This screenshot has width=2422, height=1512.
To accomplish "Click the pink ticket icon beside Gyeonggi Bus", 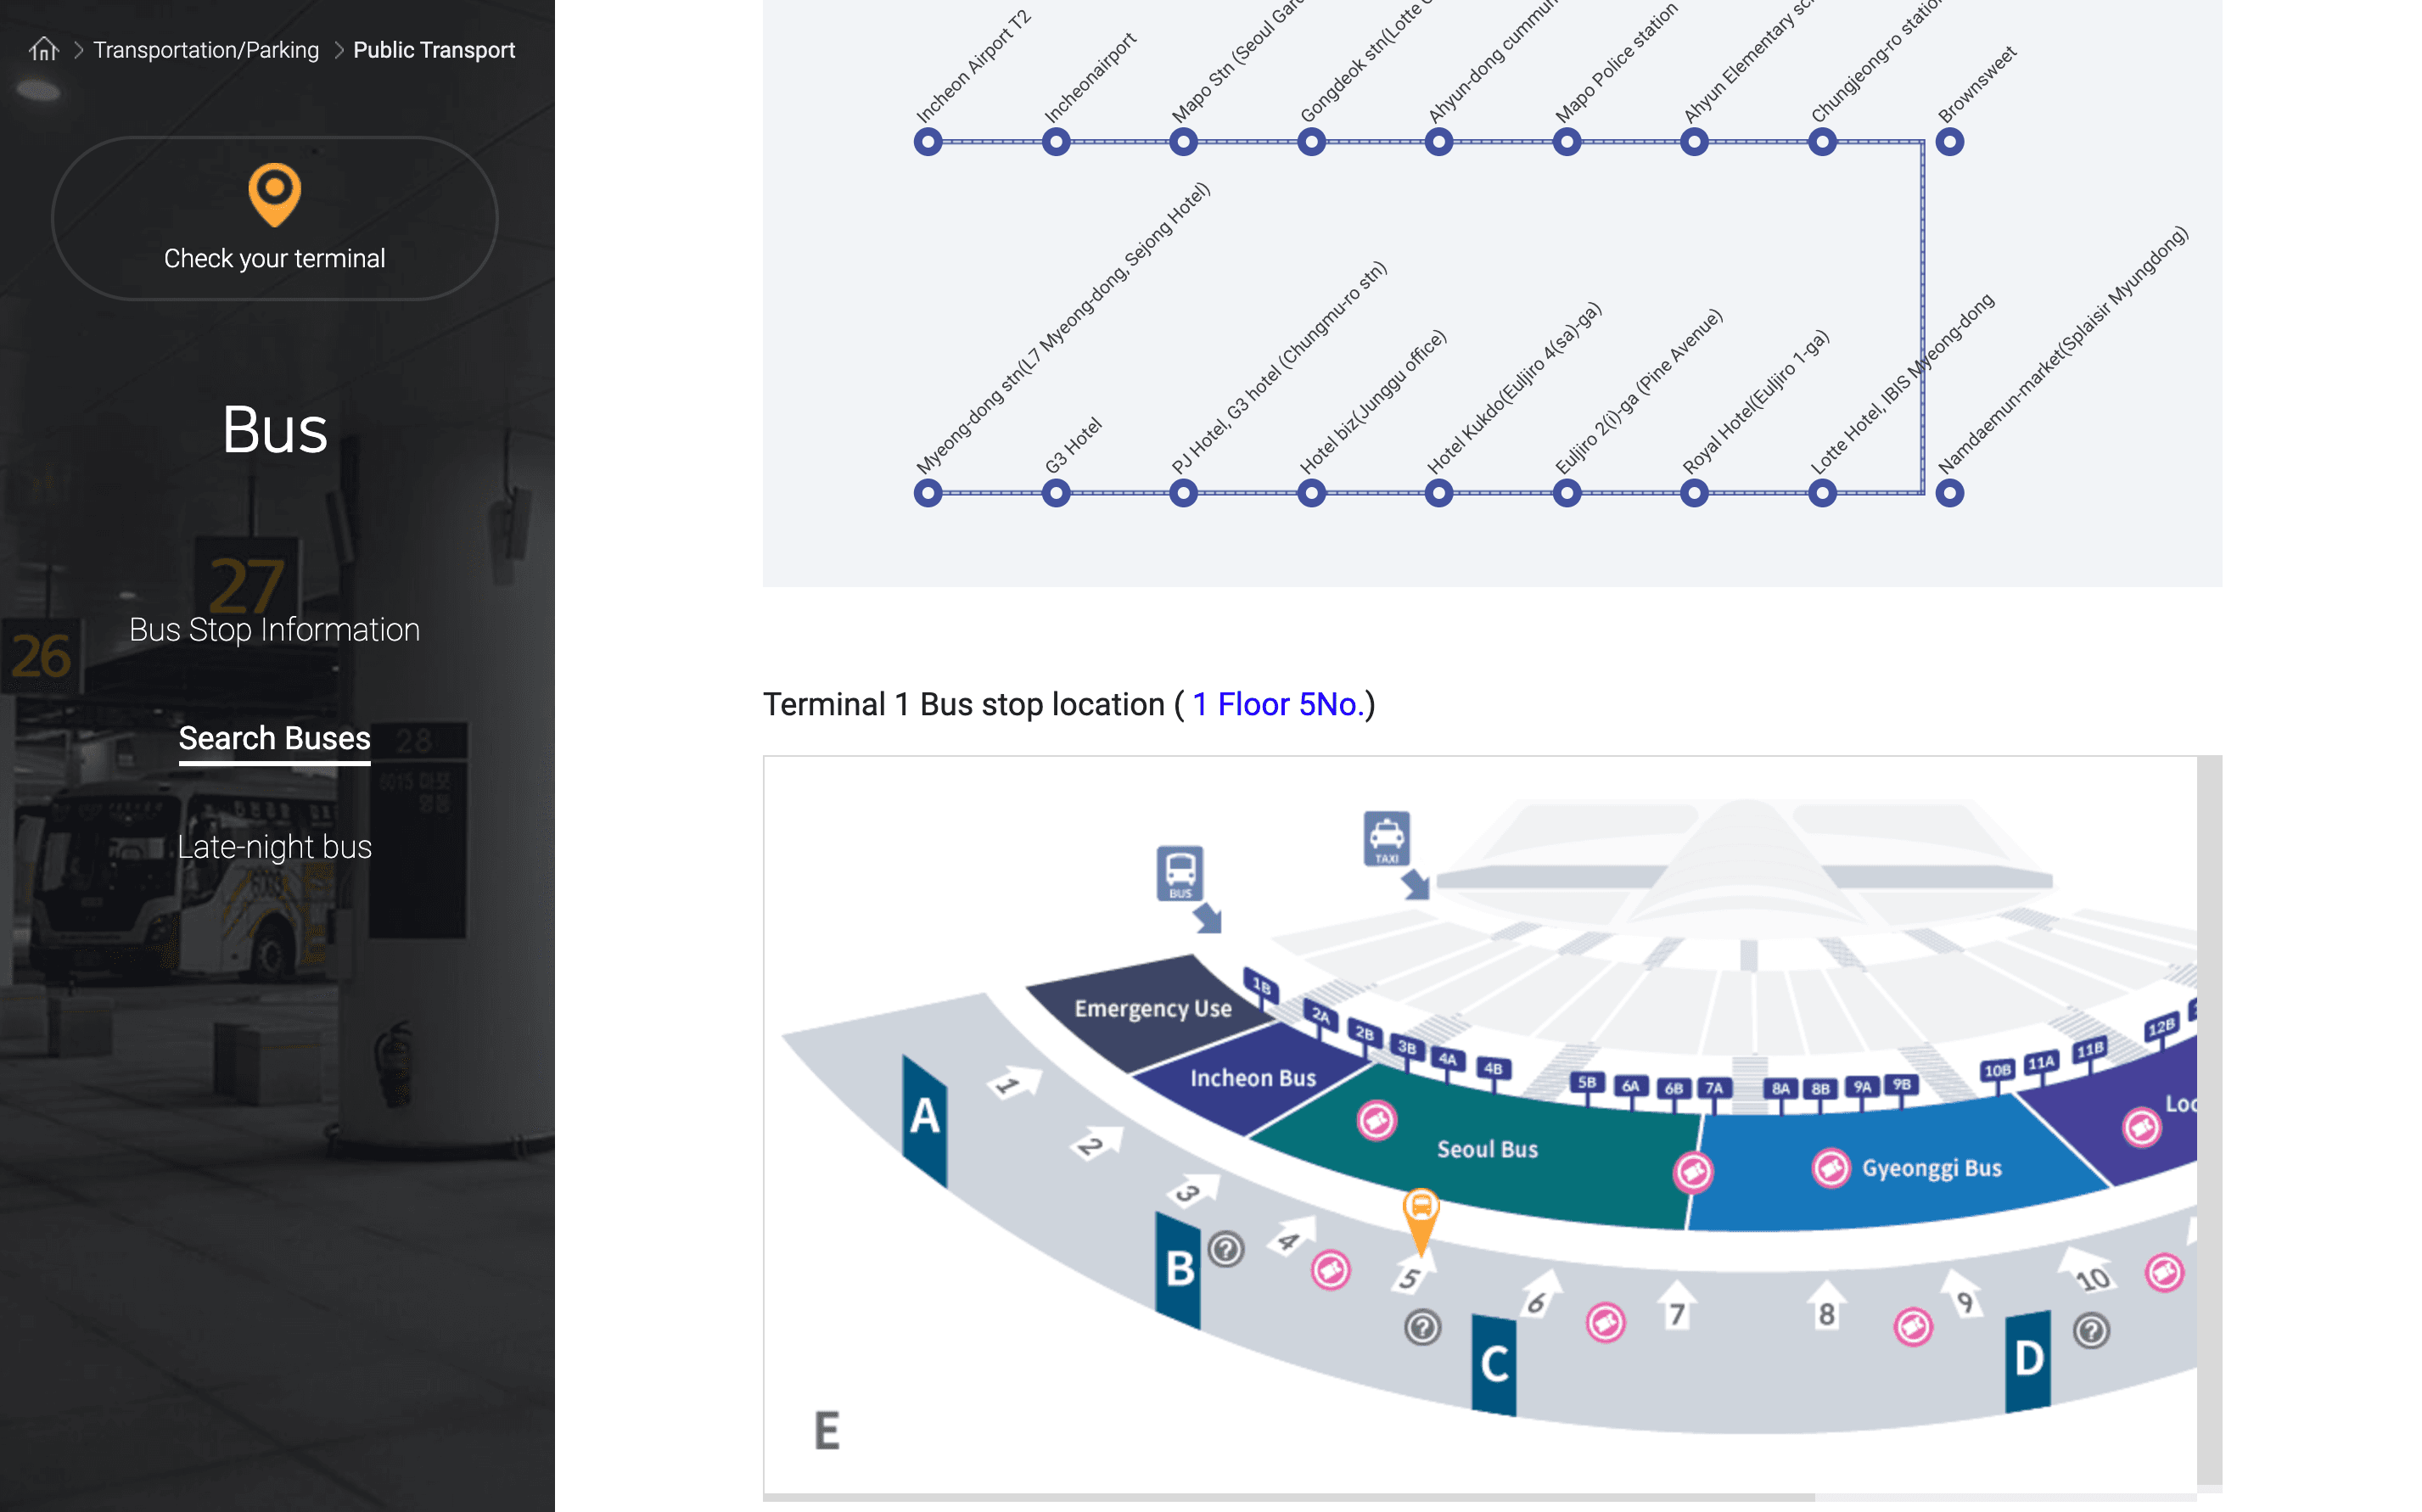I will [1831, 1168].
